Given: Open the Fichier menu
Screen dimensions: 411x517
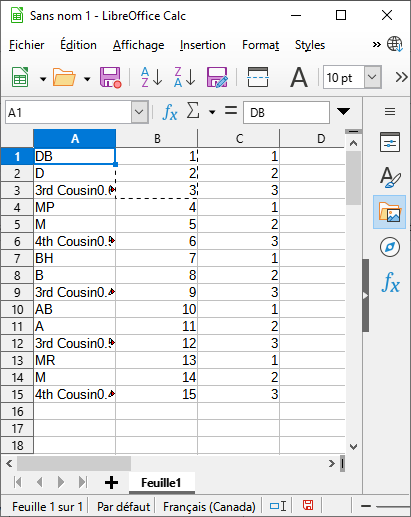Looking at the screenshot, I should coord(27,45).
